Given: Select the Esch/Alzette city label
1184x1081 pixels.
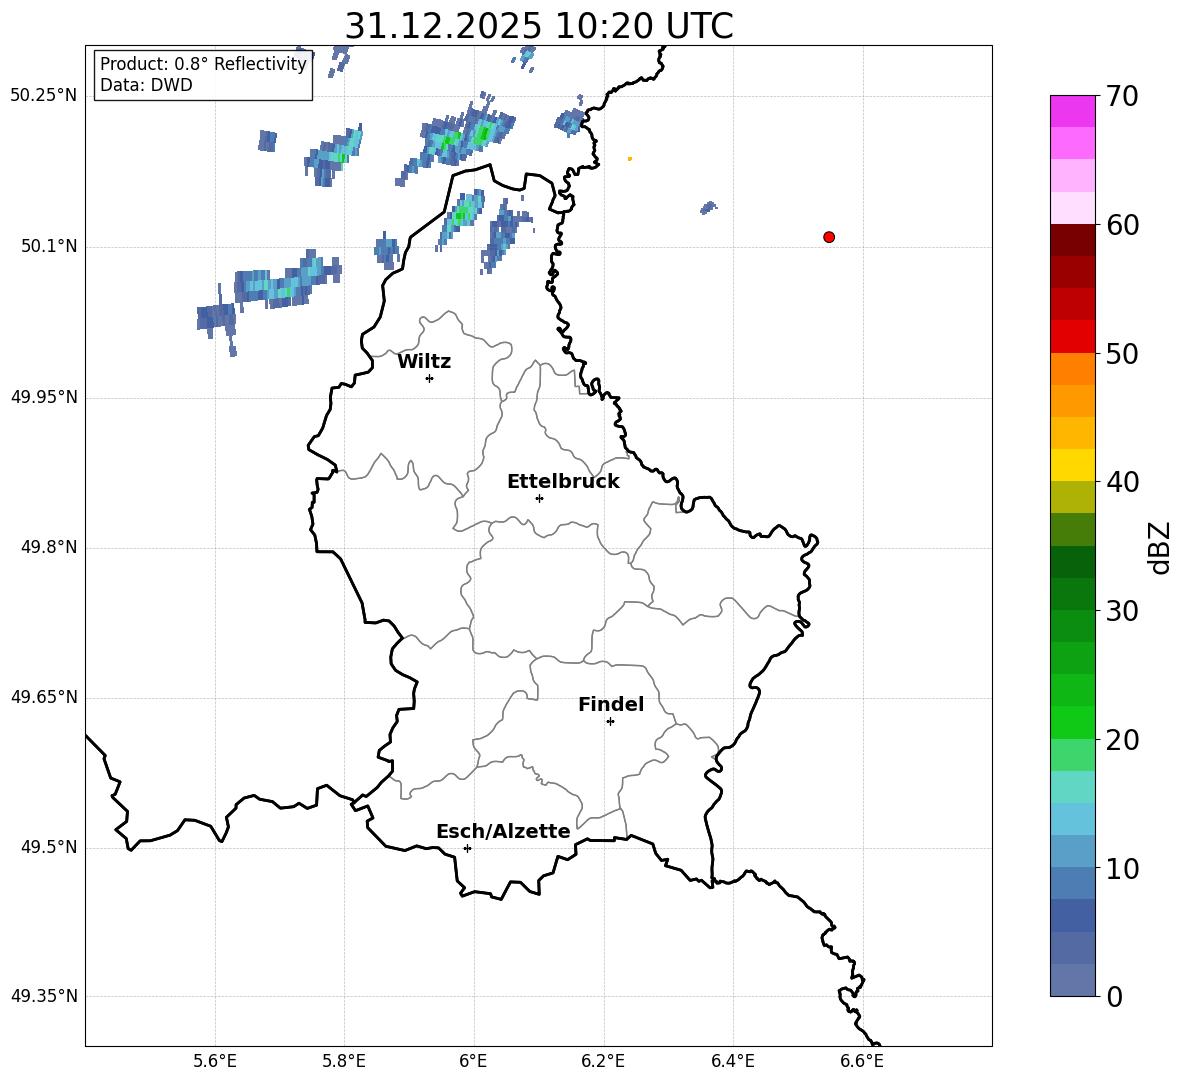Looking at the screenshot, I should 503,831.
